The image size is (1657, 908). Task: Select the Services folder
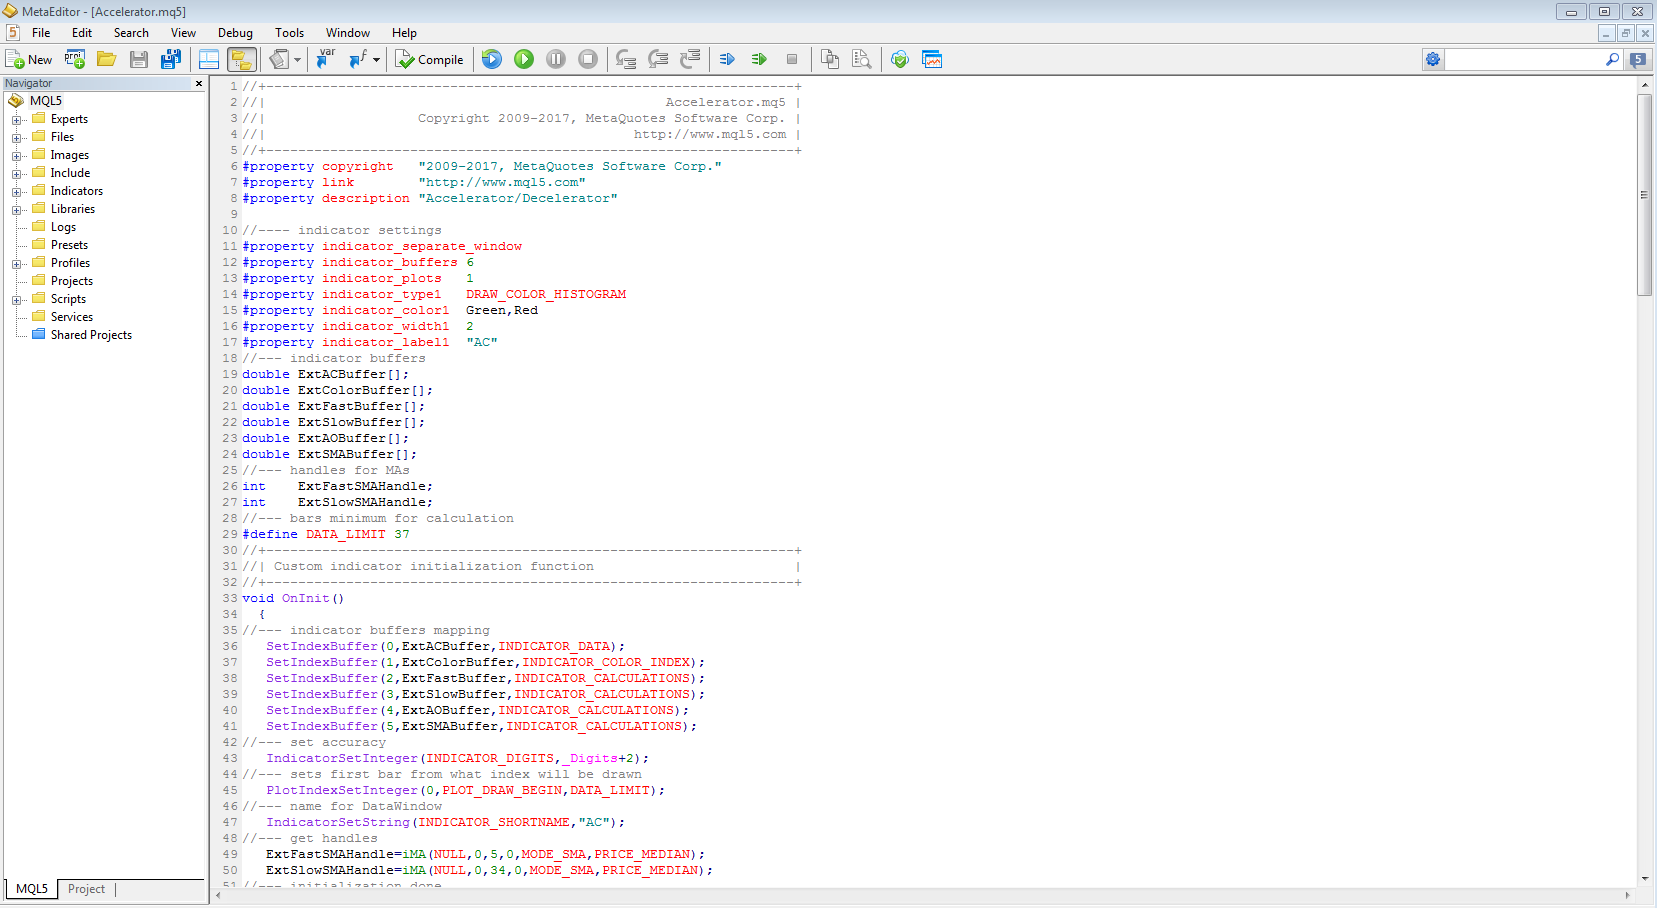coord(72,317)
